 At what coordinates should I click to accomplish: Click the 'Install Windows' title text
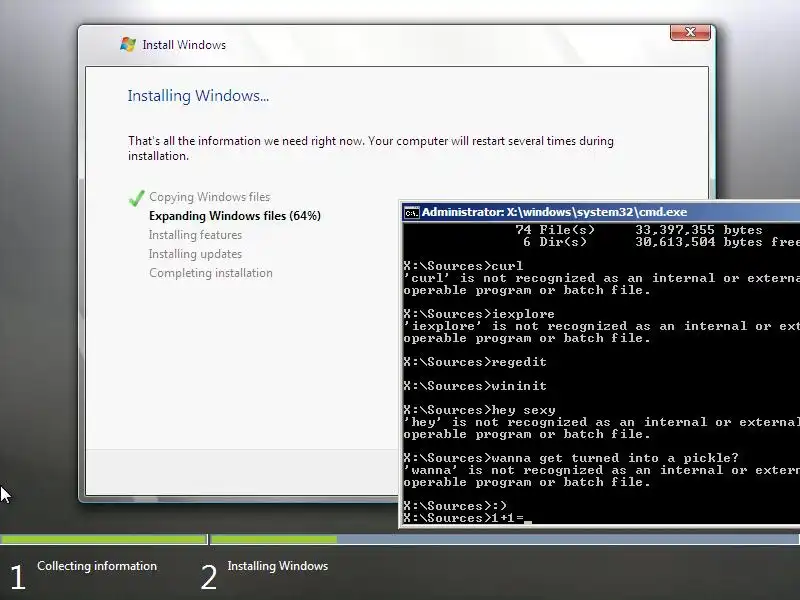coord(184,45)
